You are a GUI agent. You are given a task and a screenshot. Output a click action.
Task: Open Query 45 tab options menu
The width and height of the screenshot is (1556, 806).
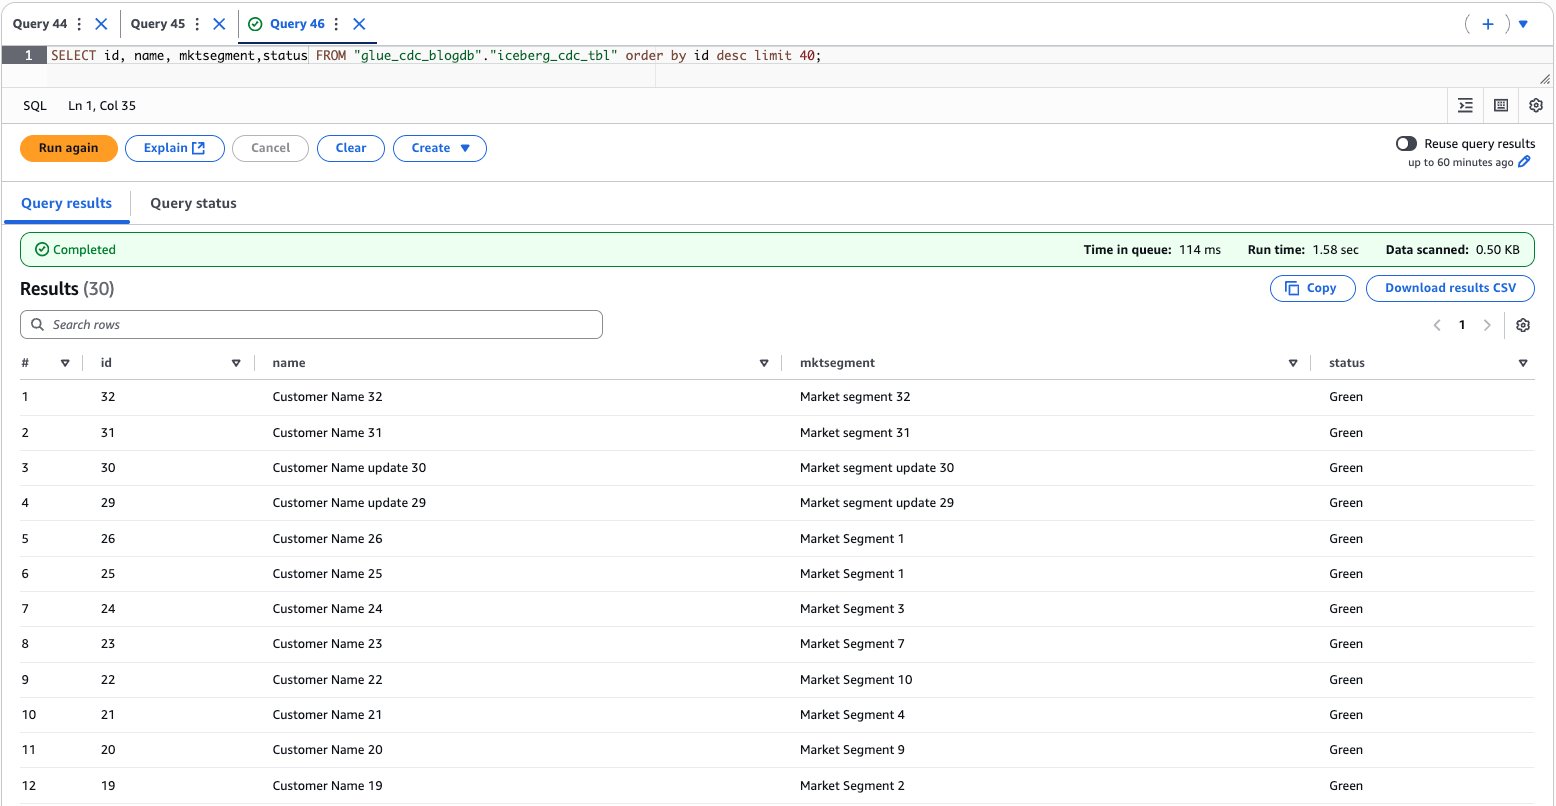click(197, 24)
